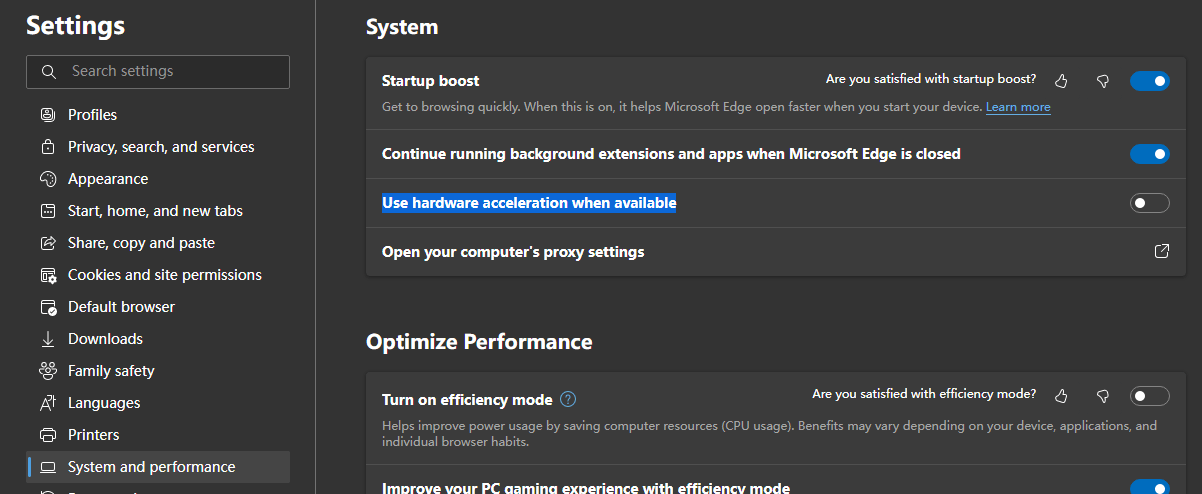Image resolution: width=1202 pixels, height=494 pixels.
Task: Enable hardware acceleration toggle
Action: (1149, 203)
